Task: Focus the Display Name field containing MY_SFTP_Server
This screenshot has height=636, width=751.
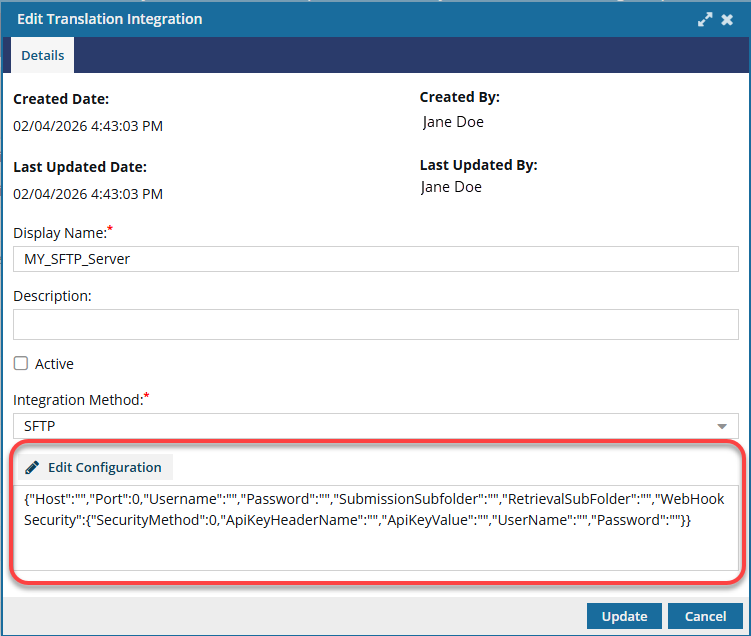Action: click(x=375, y=258)
